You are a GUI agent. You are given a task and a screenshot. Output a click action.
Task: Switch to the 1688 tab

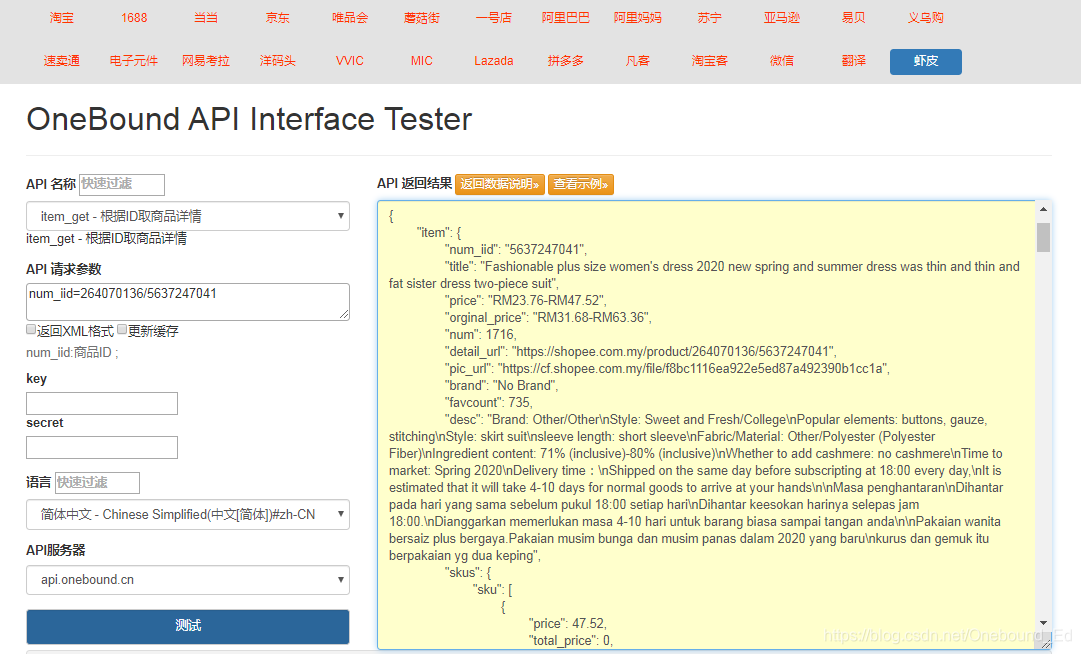tap(134, 18)
